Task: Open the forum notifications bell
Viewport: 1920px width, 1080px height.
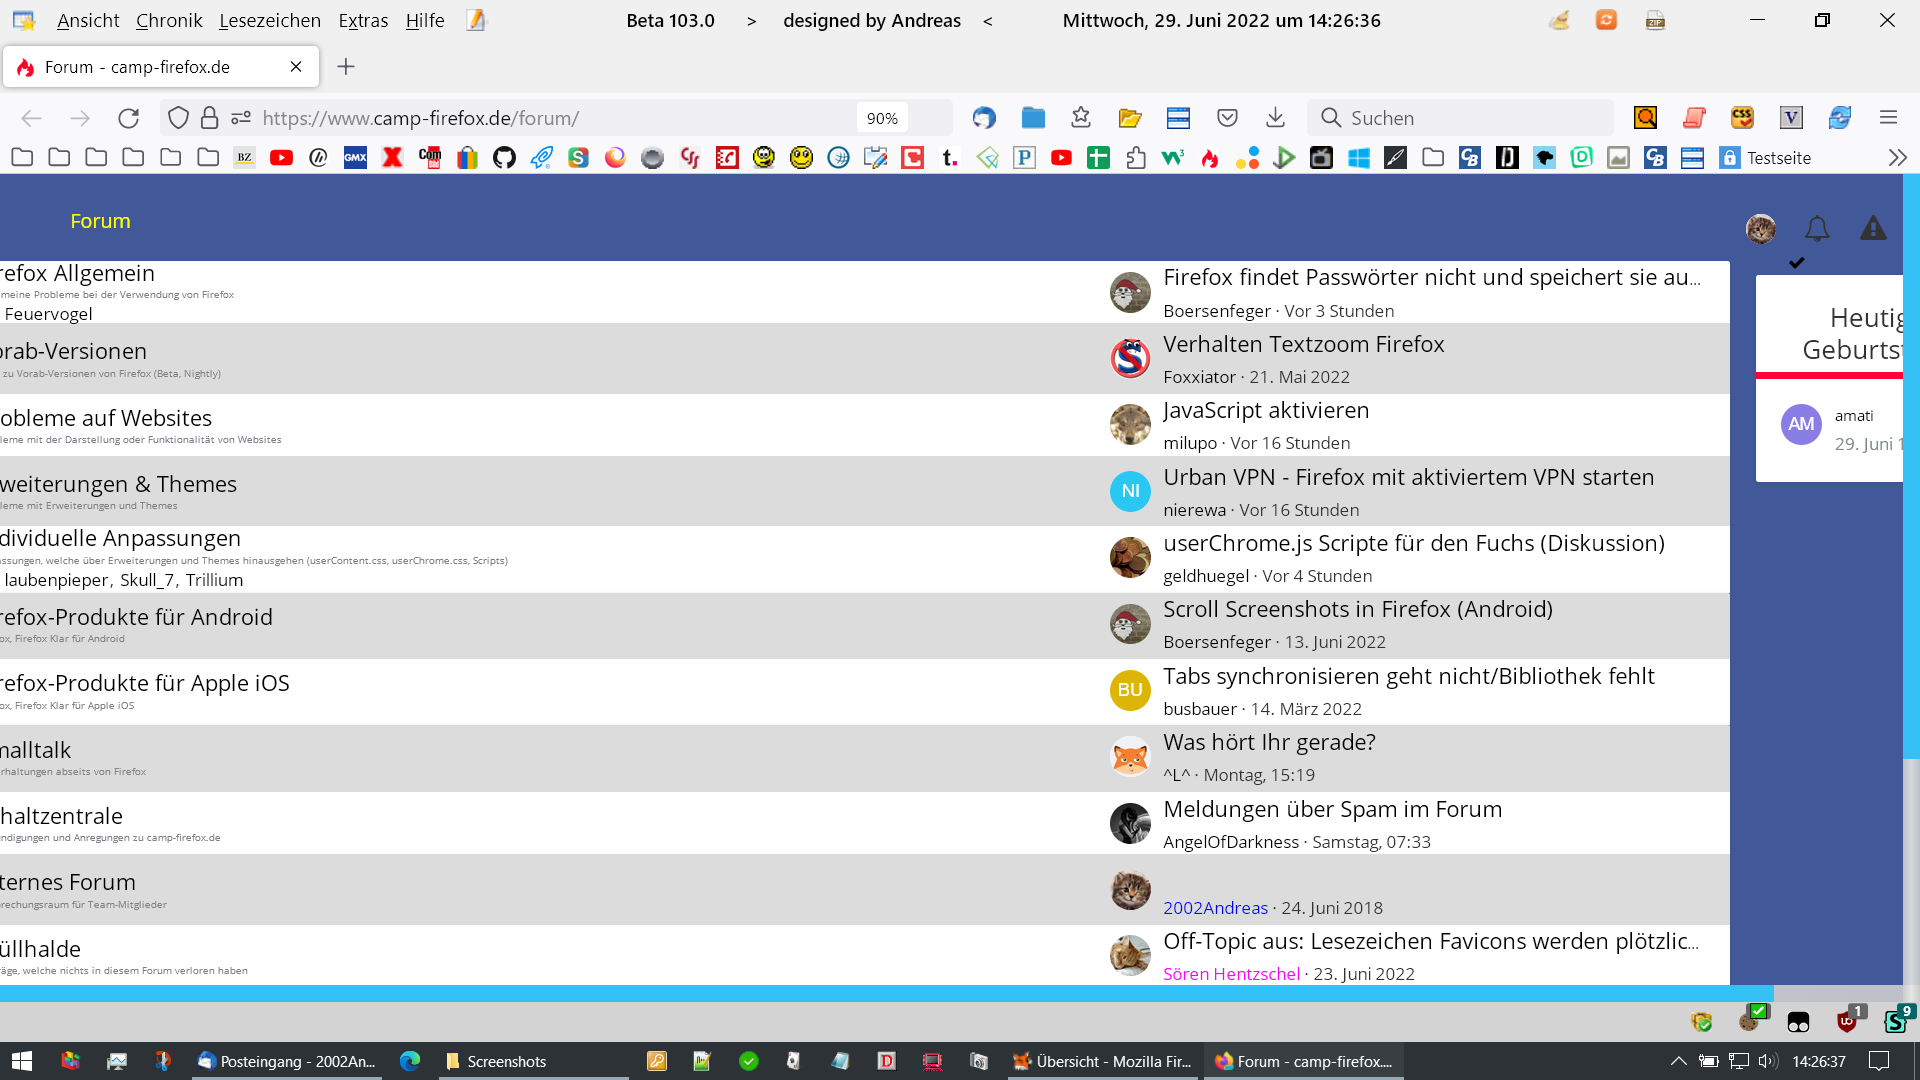Action: pyautogui.click(x=1817, y=229)
